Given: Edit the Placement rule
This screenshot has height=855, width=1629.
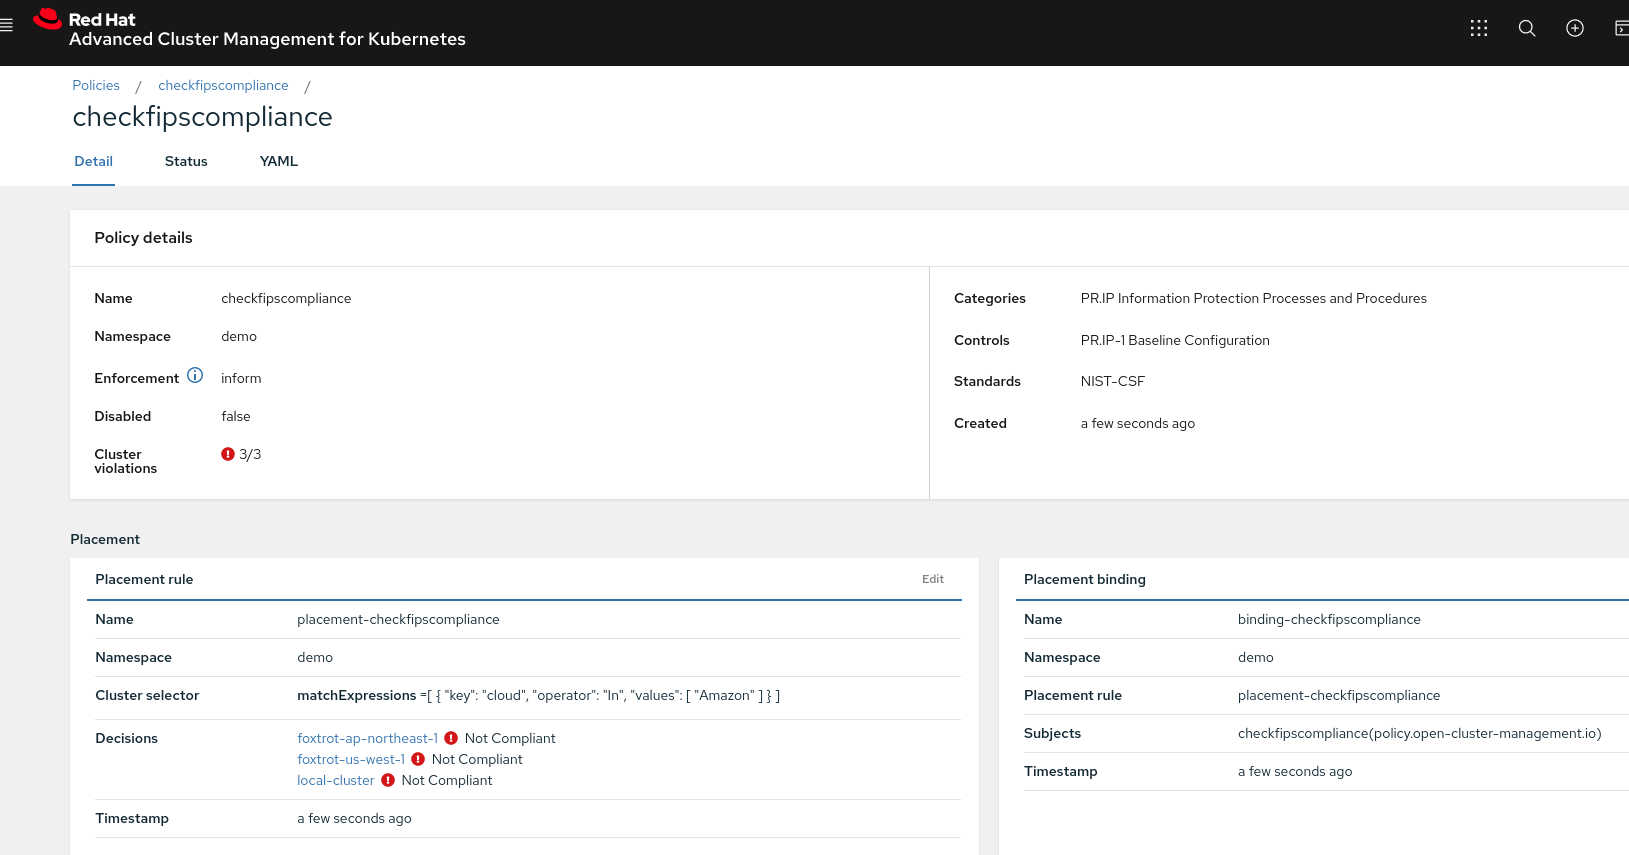Looking at the screenshot, I should (933, 579).
